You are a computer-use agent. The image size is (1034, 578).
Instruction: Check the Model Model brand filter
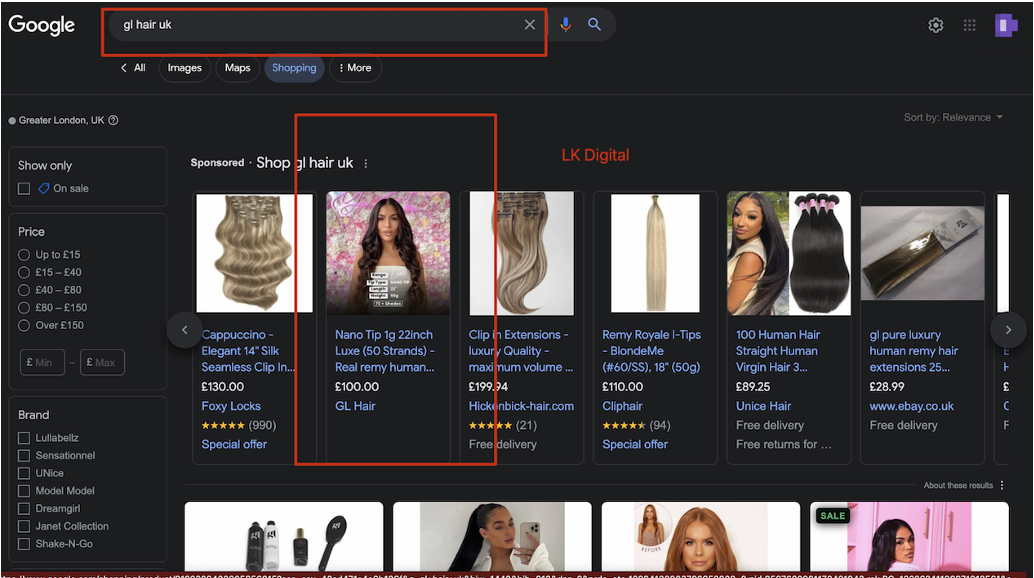(x=24, y=491)
